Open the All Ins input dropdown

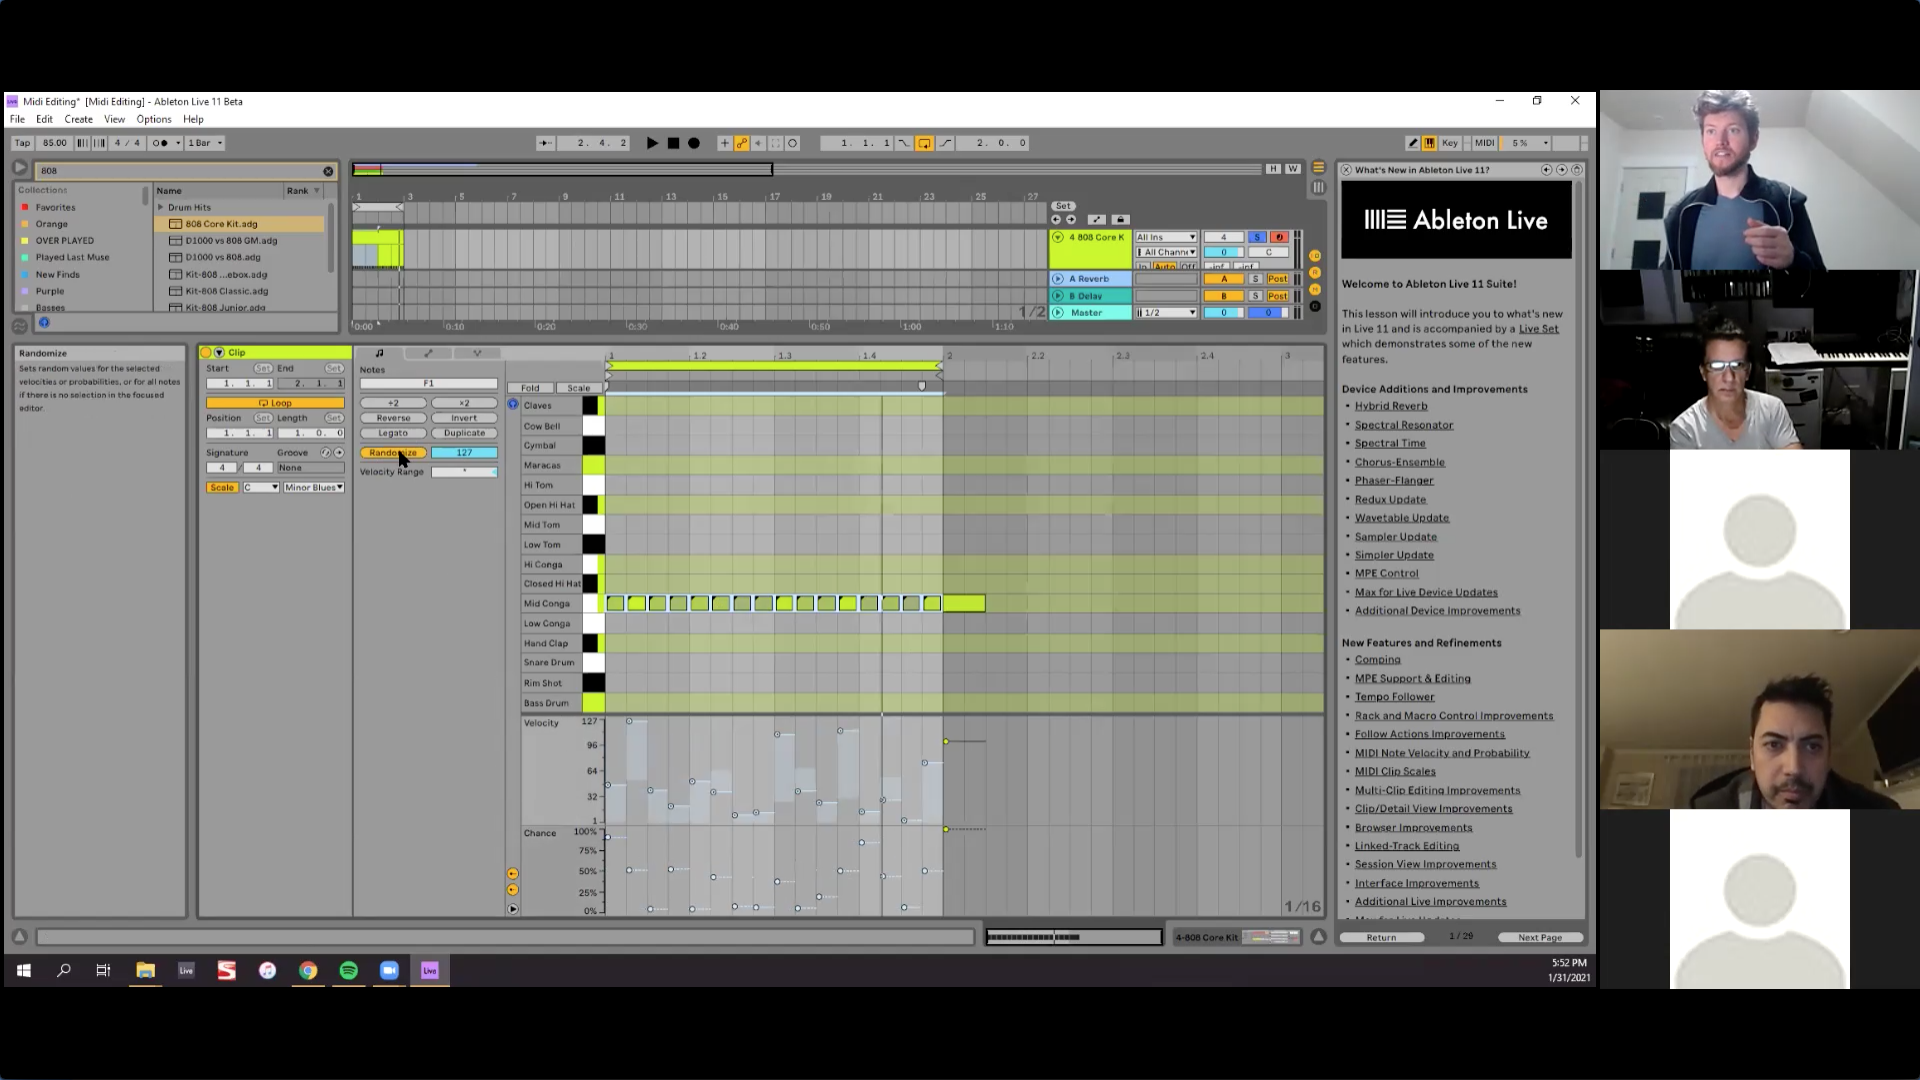[1166, 237]
